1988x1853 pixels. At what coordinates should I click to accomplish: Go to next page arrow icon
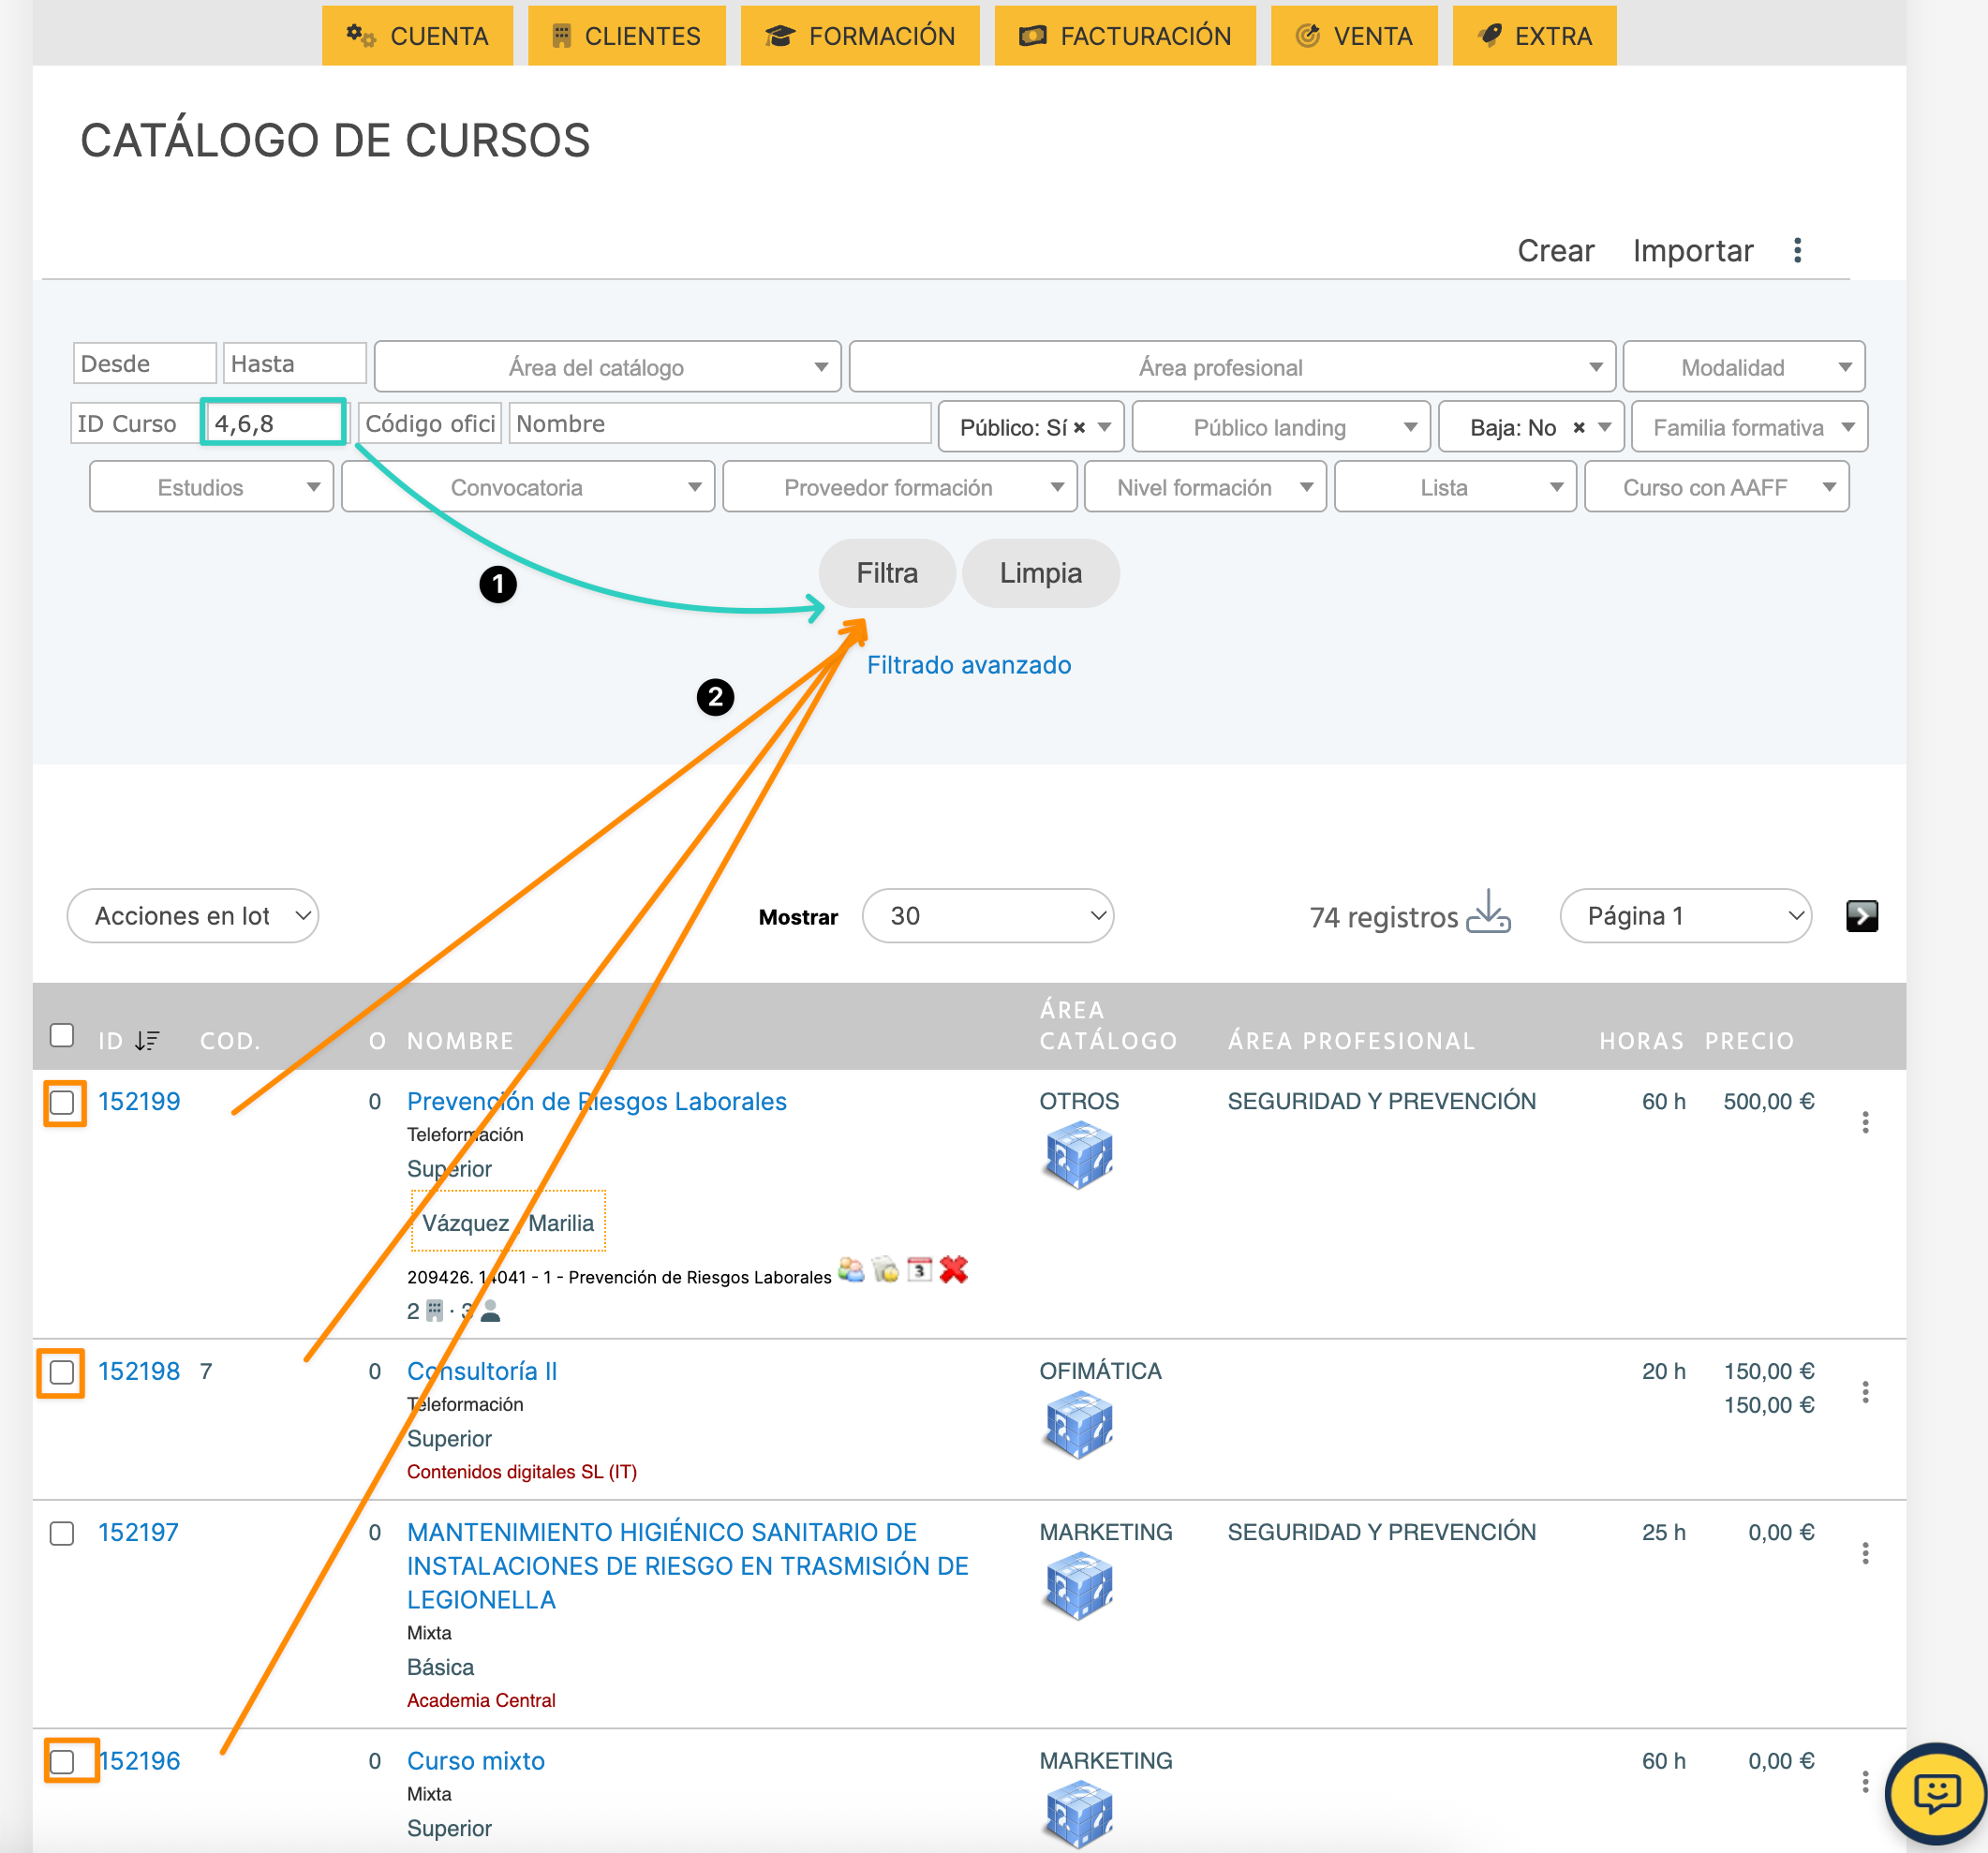coord(1861,916)
